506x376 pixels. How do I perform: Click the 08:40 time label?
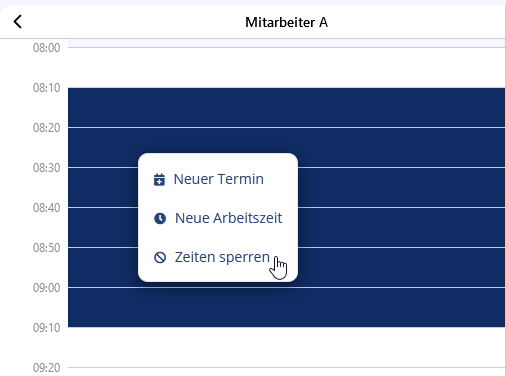coord(47,208)
